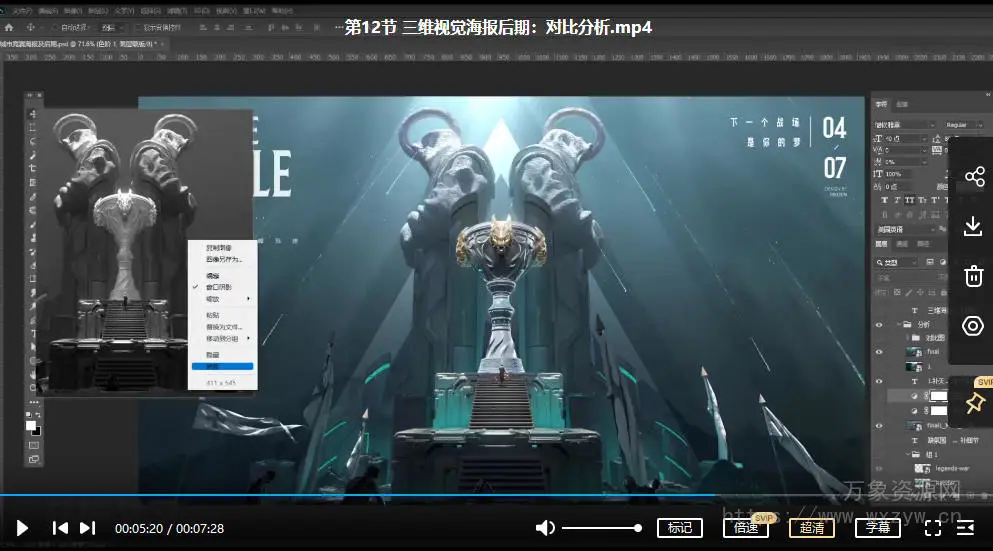Toggle visibility of the final layer
Image resolution: width=993 pixels, height=551 pixels.
(x=879, y=353)
